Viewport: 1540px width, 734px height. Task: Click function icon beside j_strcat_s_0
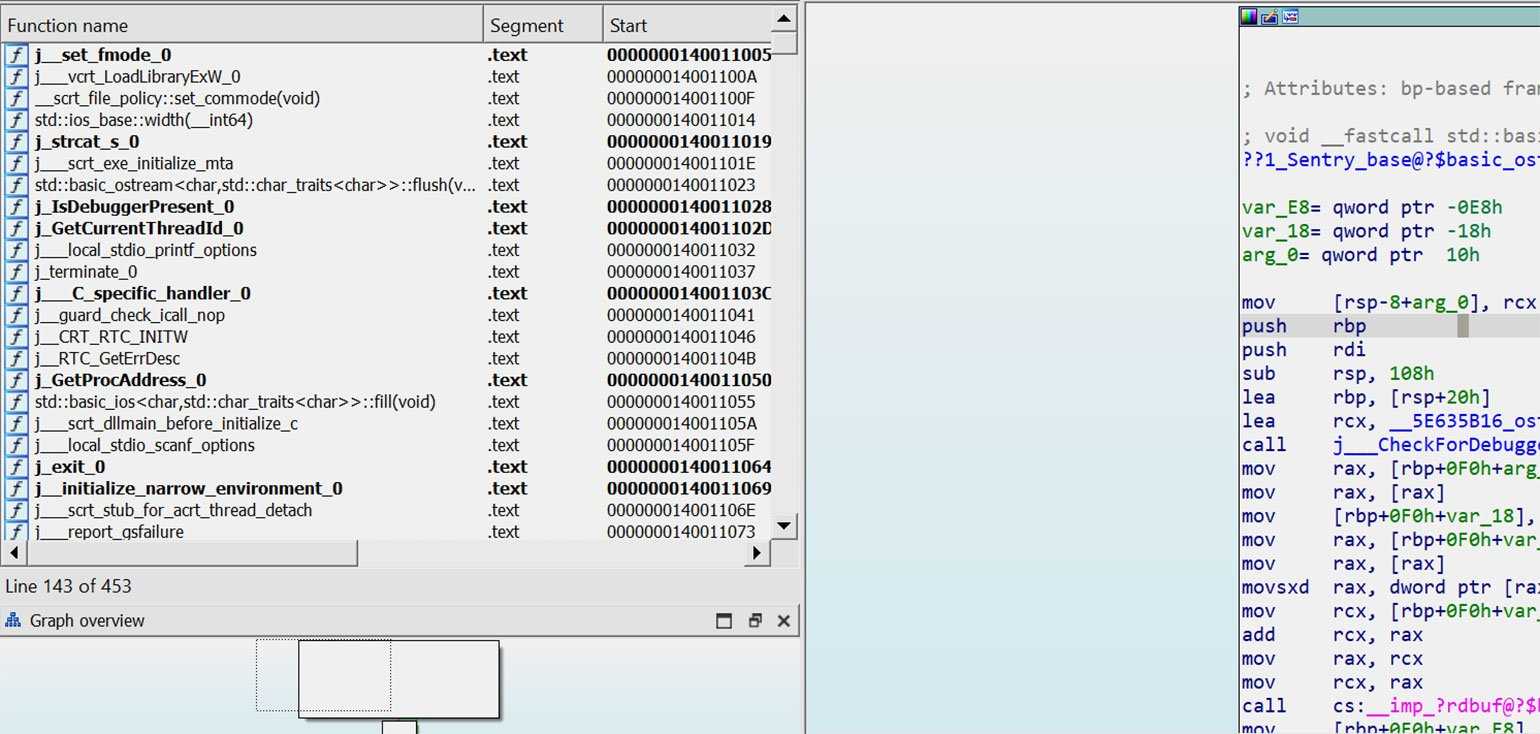click(16, 142)
